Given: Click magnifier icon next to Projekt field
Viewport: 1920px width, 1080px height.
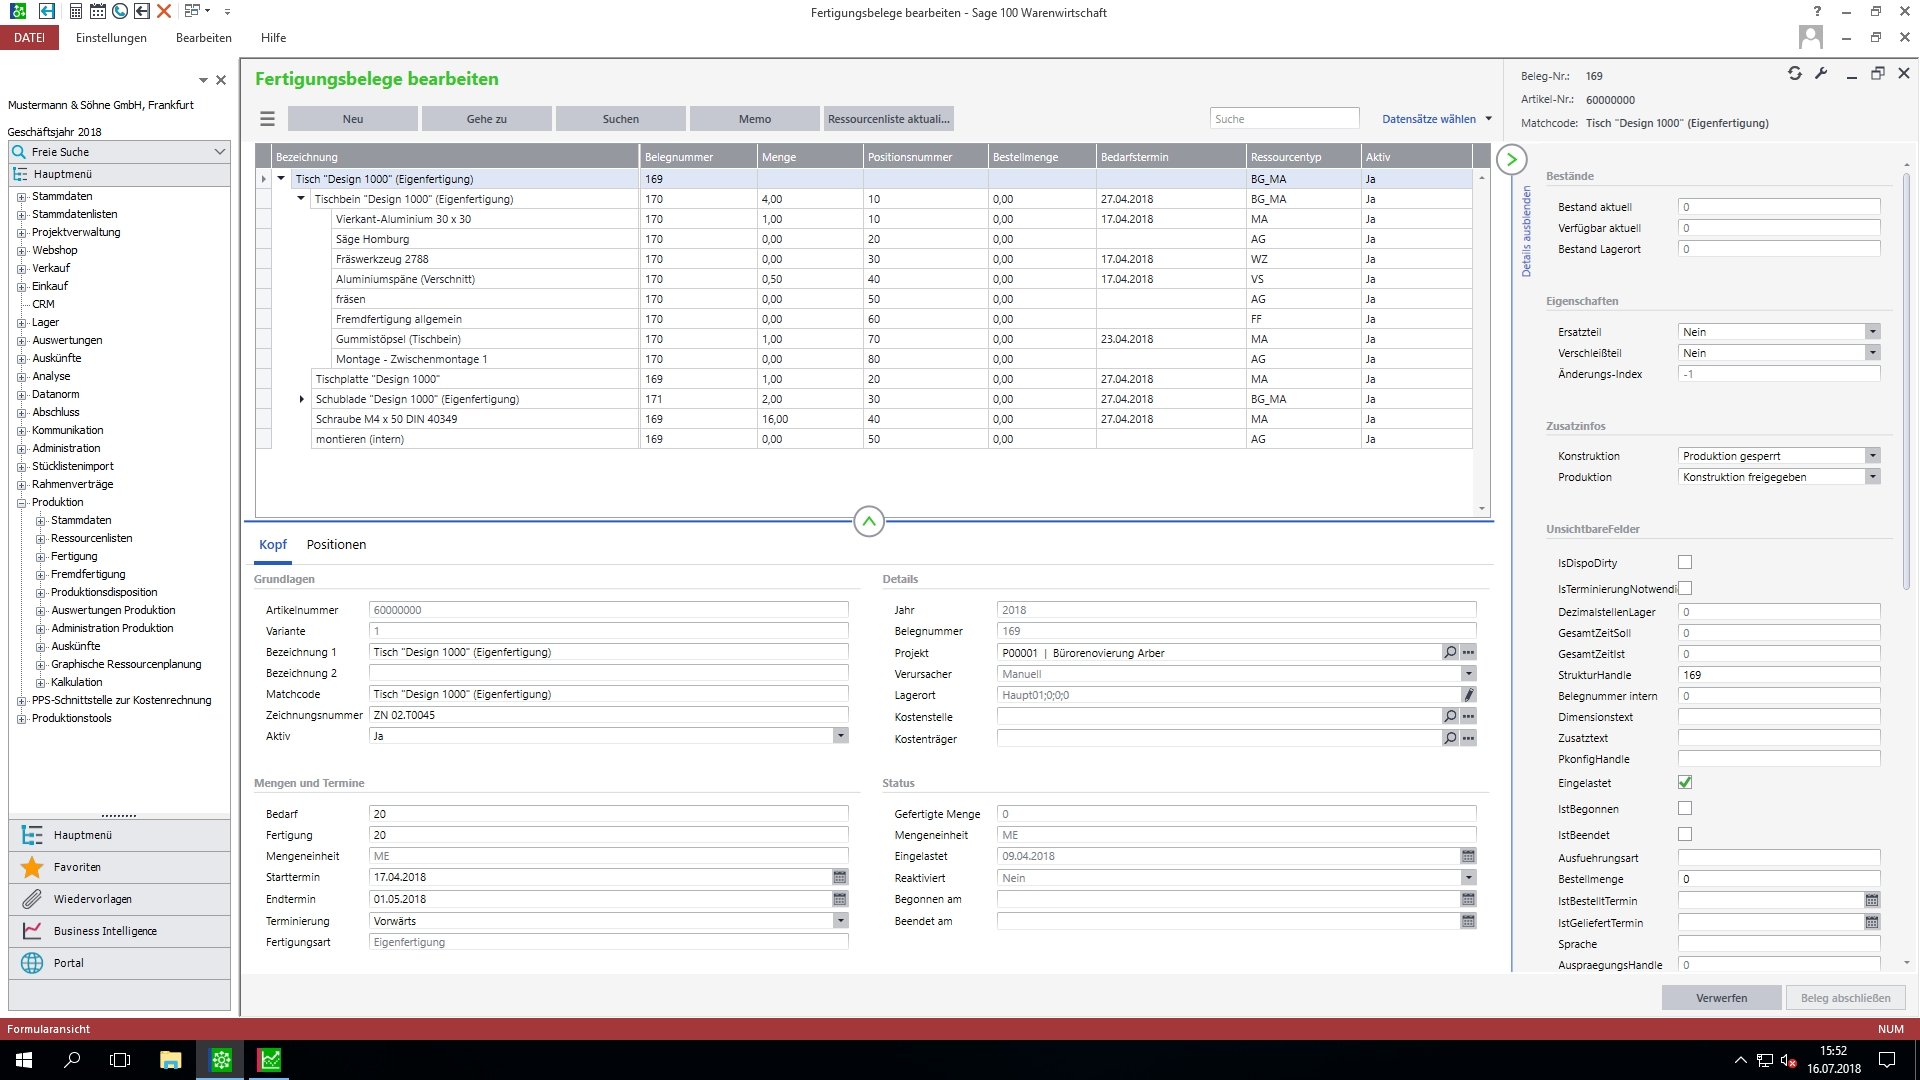Looking at the screenshot, I should 1450,652.
